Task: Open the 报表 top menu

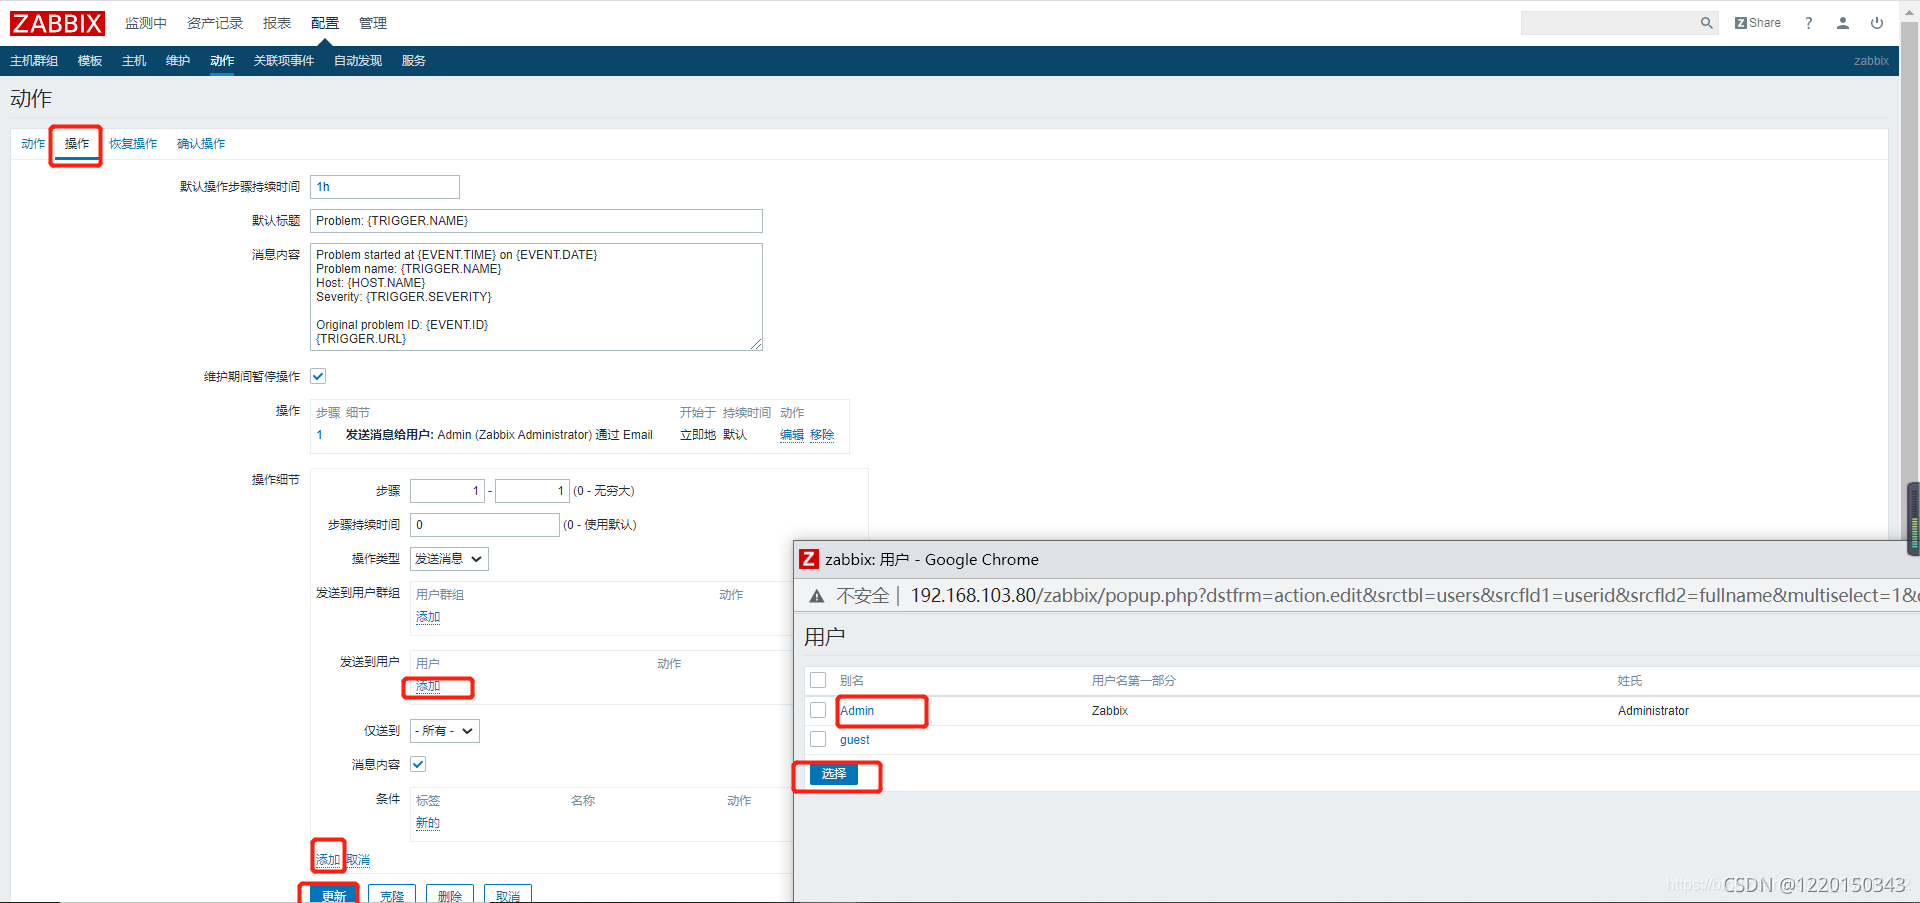Action: coord(277,23)
